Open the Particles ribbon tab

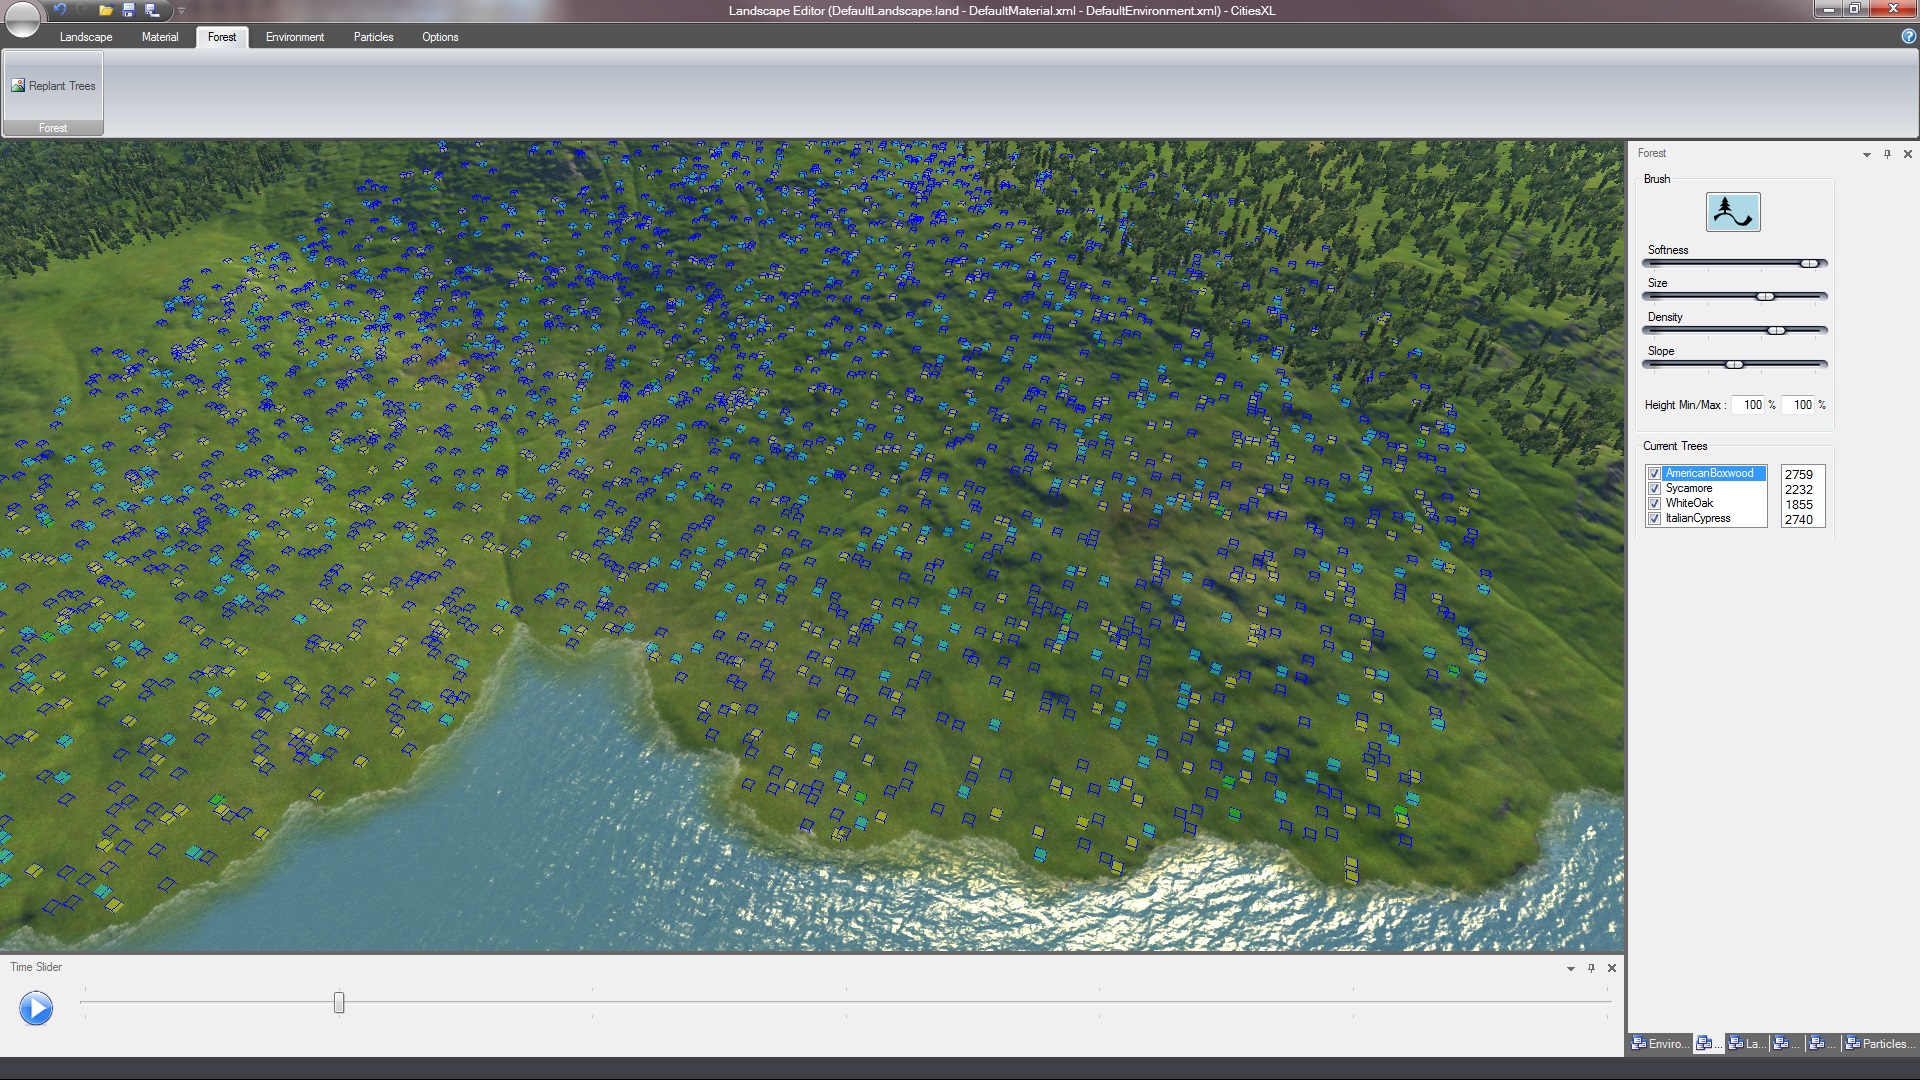point(373,37)
